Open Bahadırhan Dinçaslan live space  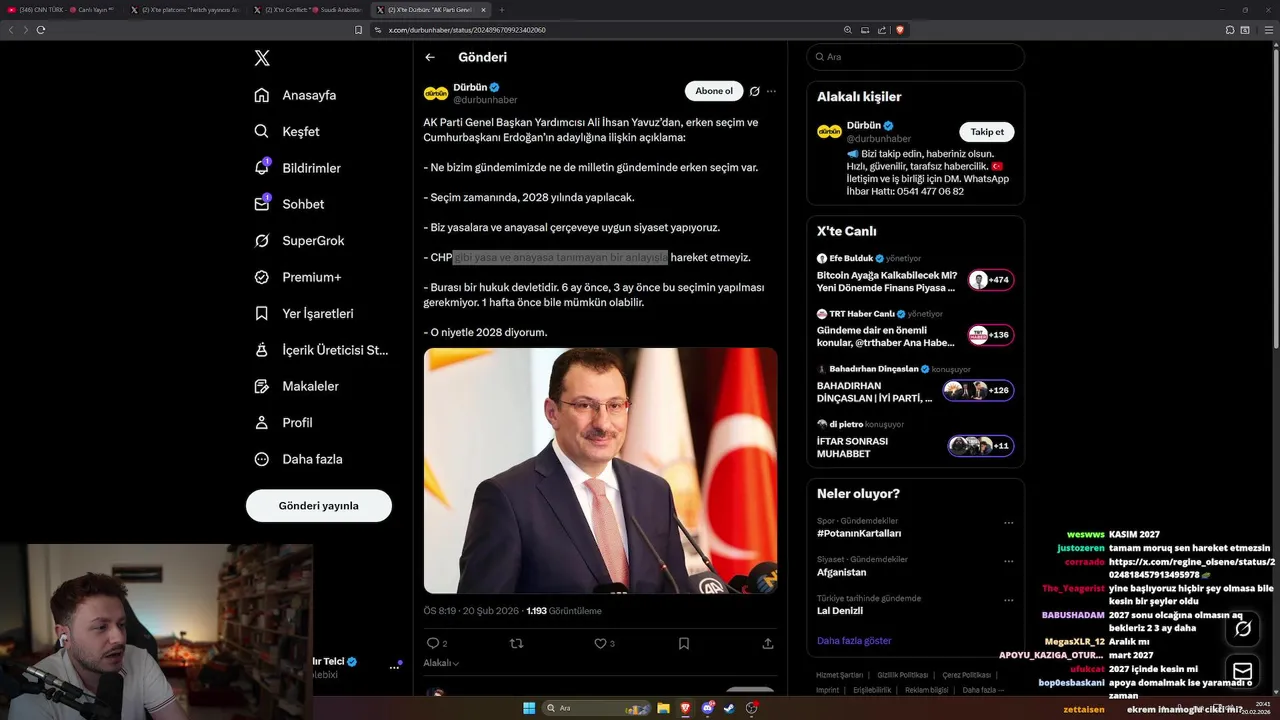(915, 385)
